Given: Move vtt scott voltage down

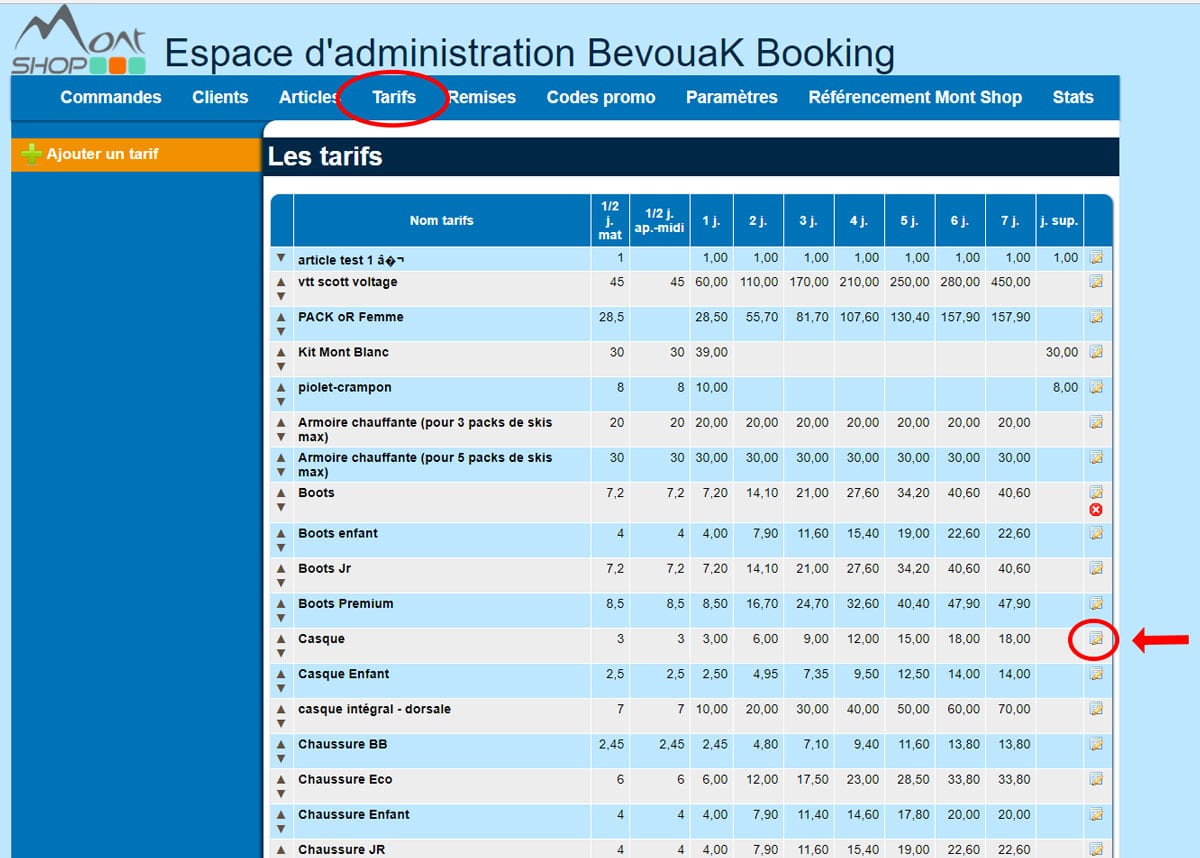Looking at the screenshot, I should pos(281,296).
